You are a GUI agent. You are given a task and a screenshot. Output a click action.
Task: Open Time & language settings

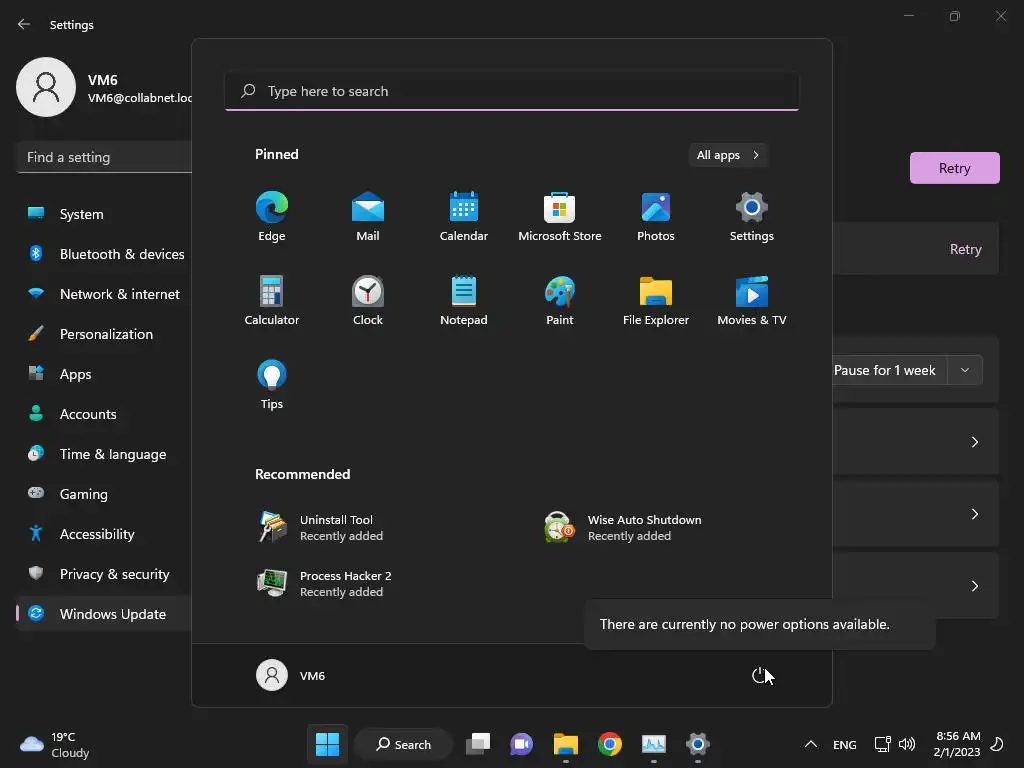[104, 454]
